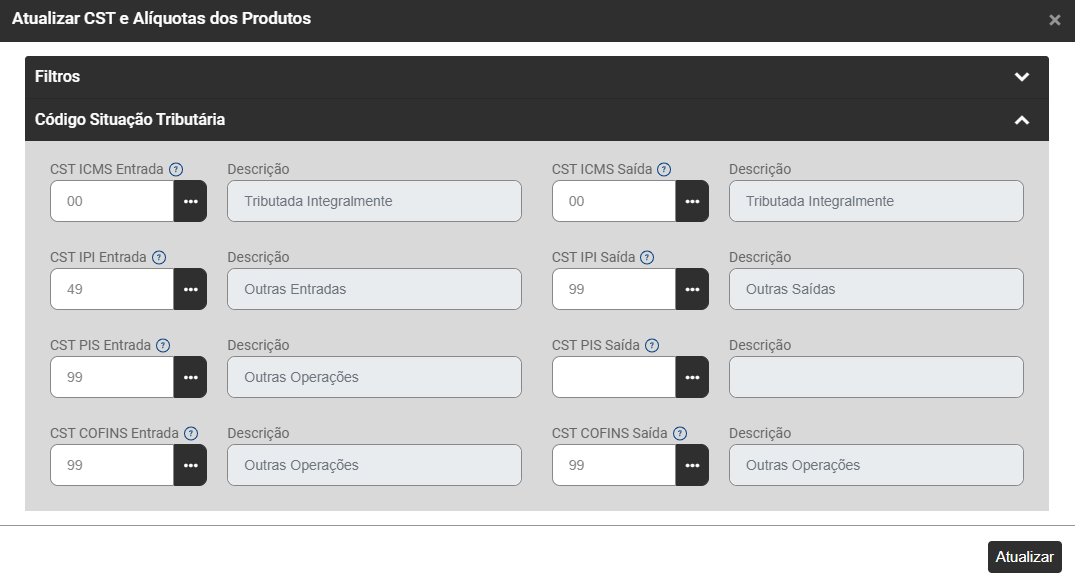The height and width of the screenshot is (584, 1075).
Task: Show help icon for CST PIS Saída
Action: (x=652, y=346)
